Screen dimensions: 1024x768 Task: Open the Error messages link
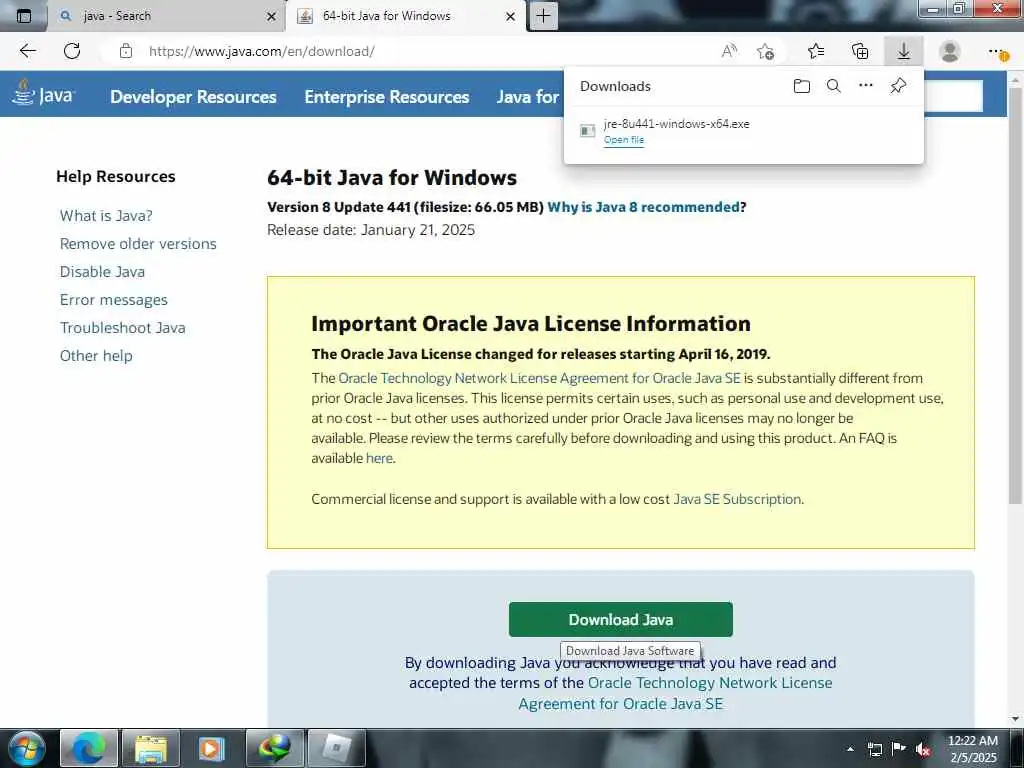pos(114,300)
